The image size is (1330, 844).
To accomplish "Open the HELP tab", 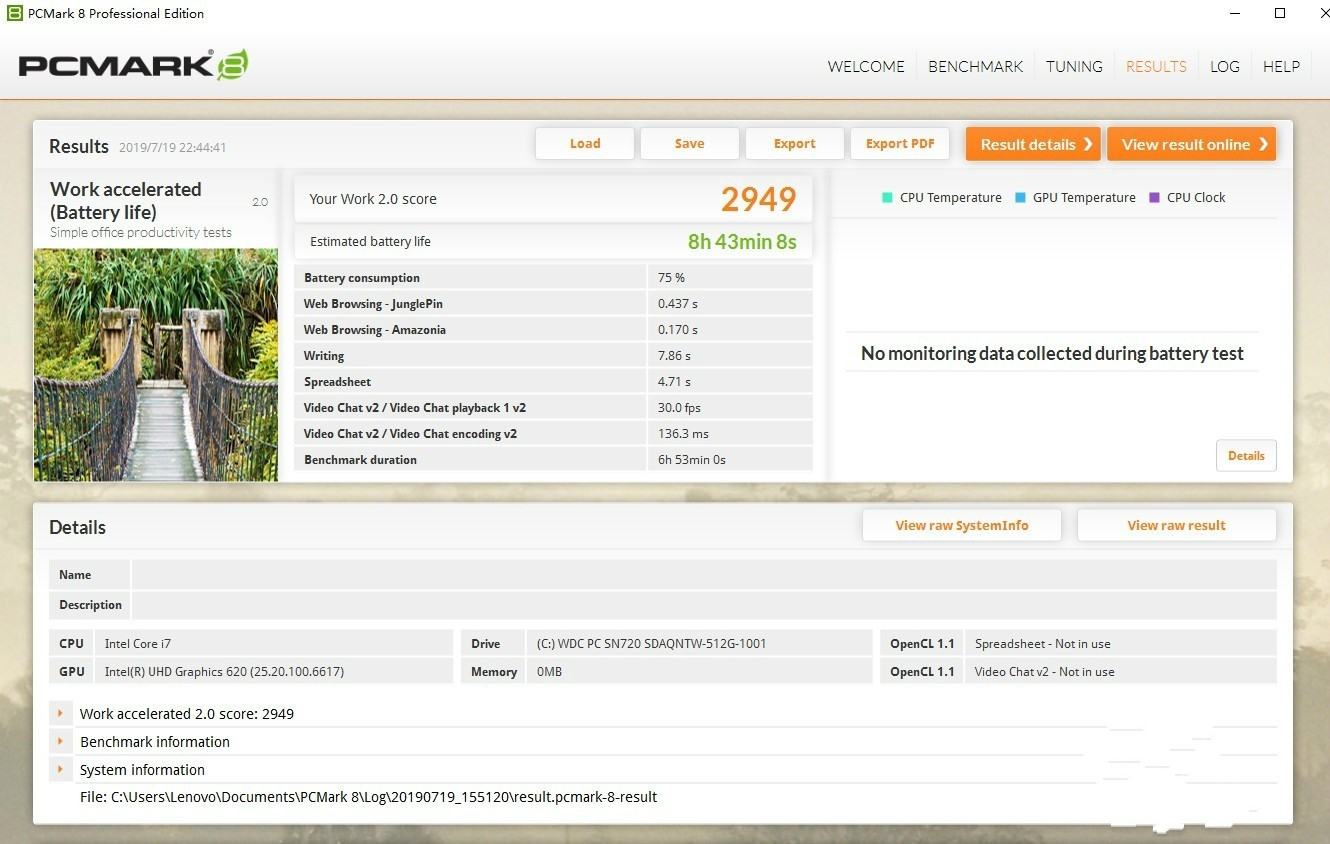I will coord(1281,66).
